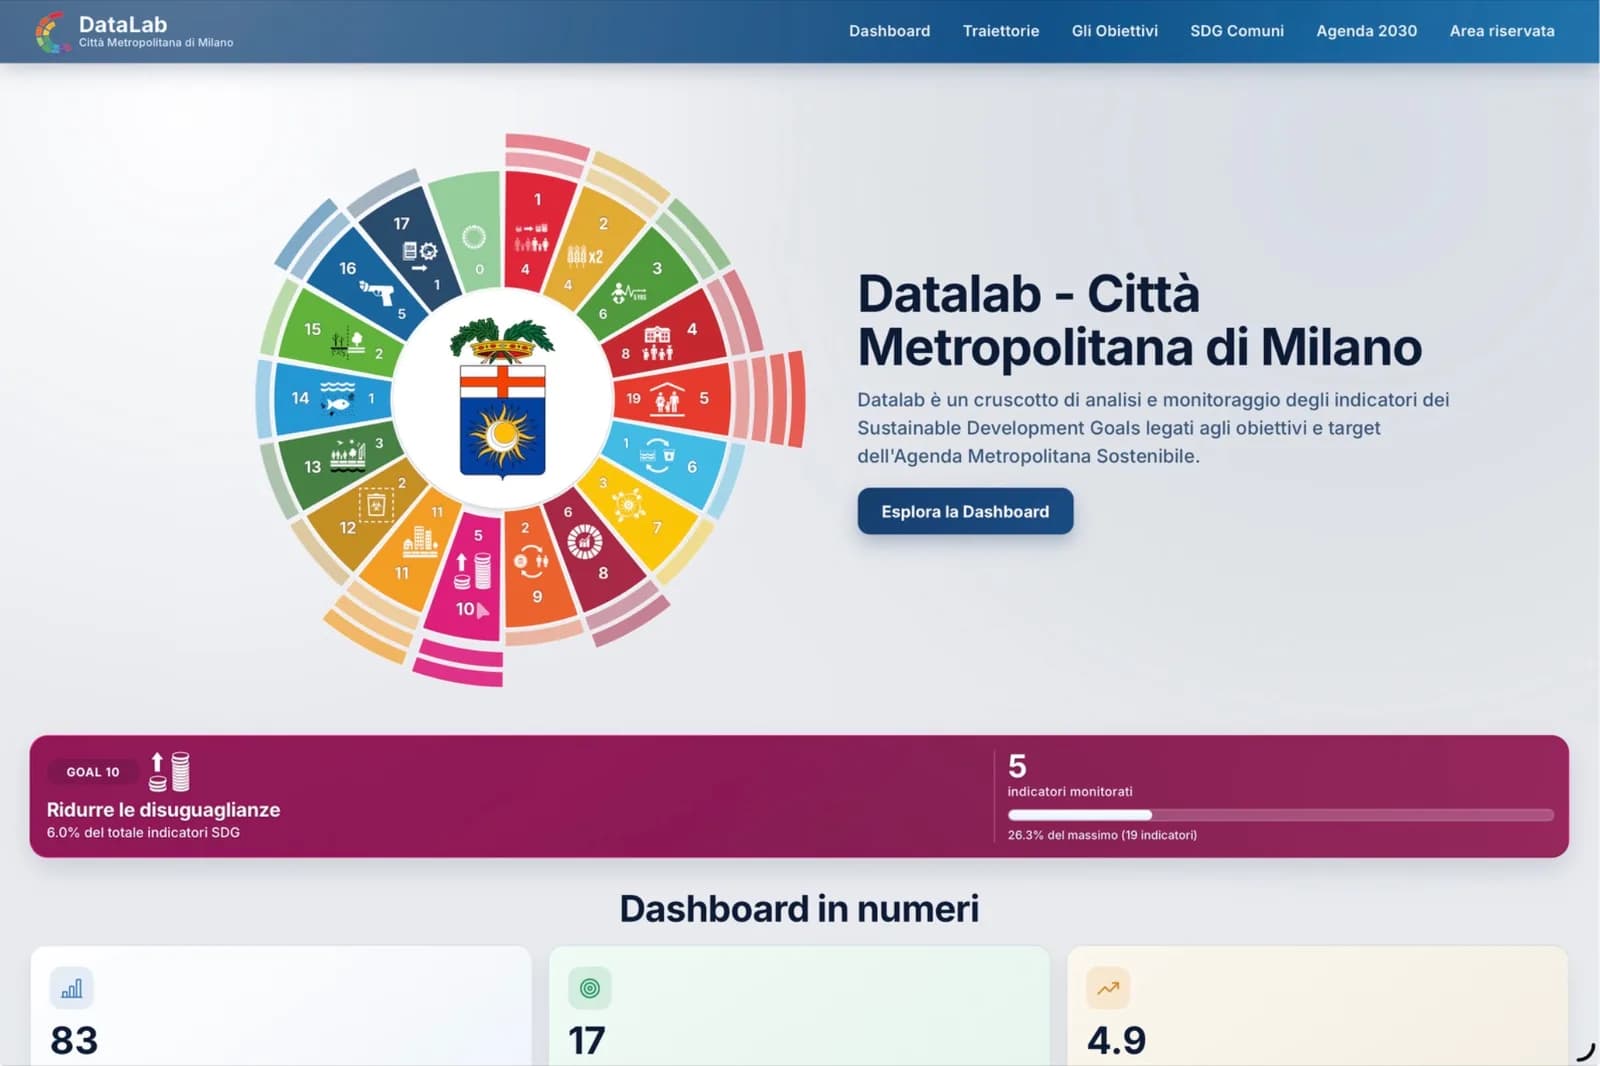Open Area riservata login
The image size is (1600, 1066).
coord(1501,31)
